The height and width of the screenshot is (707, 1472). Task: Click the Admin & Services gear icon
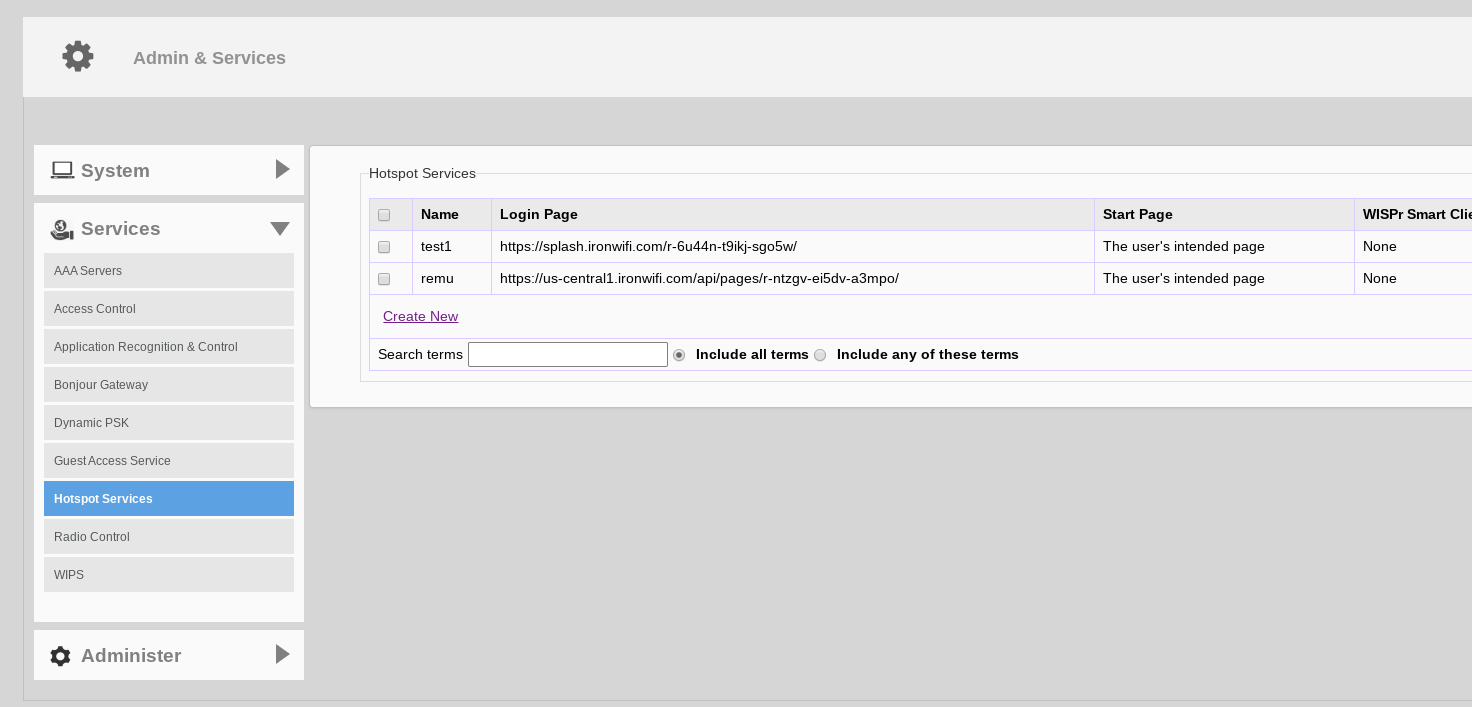click(78, 56)
